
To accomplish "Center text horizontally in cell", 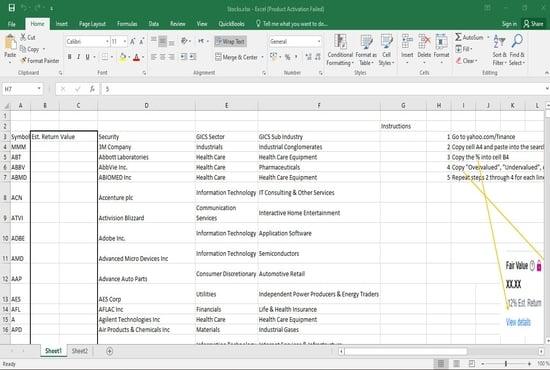I will [162, 57].
